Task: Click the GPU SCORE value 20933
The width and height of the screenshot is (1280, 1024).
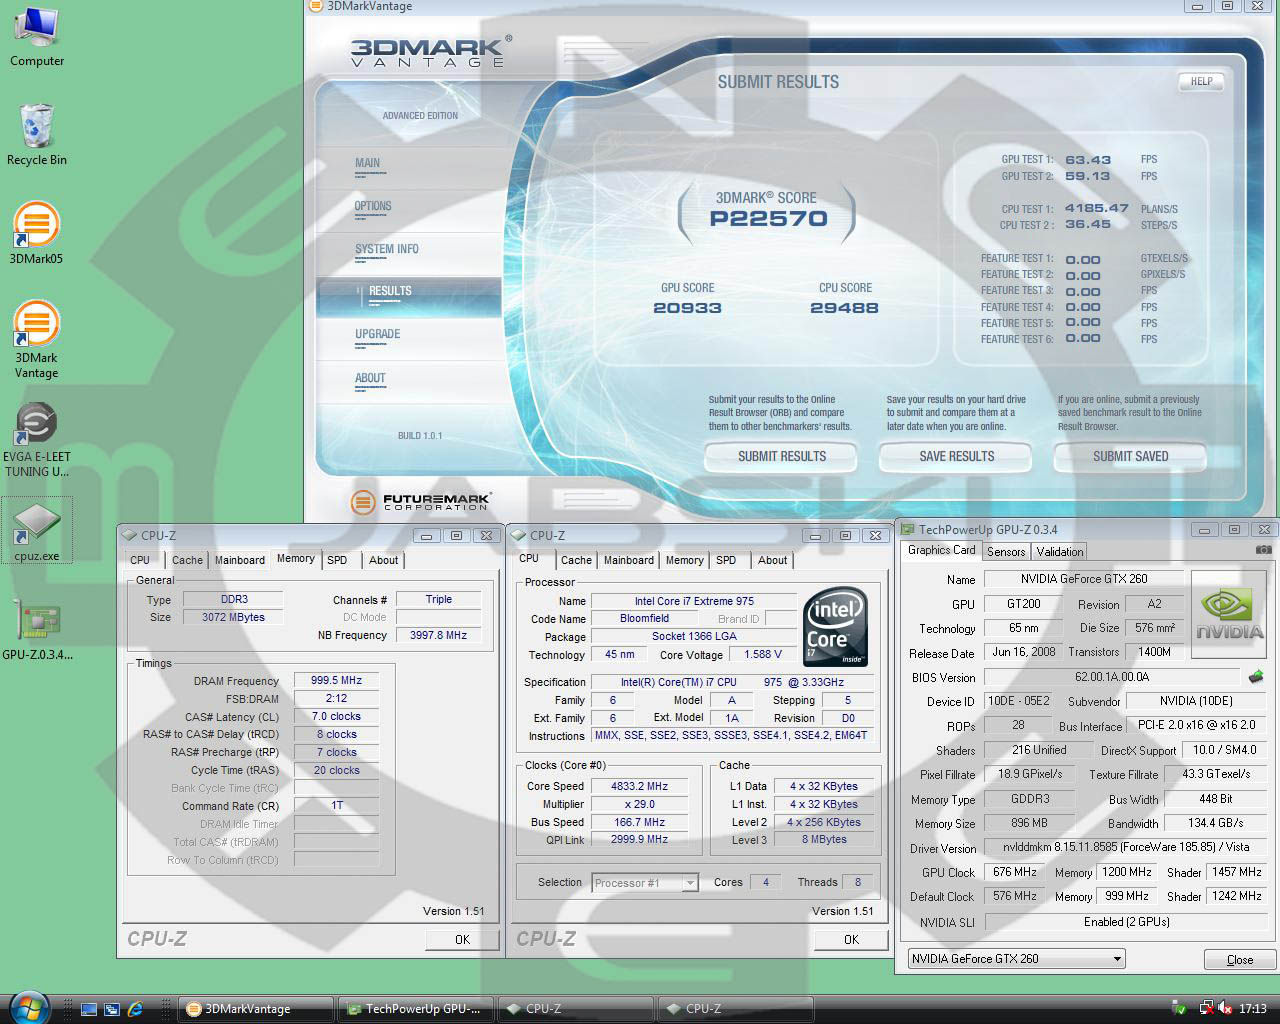Action: tap(687, 308)
